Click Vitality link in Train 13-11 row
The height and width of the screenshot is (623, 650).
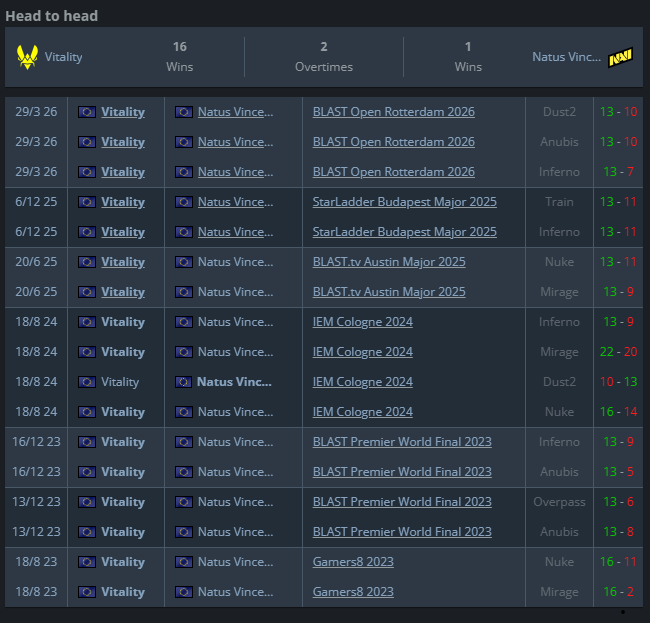coord(123,202)
